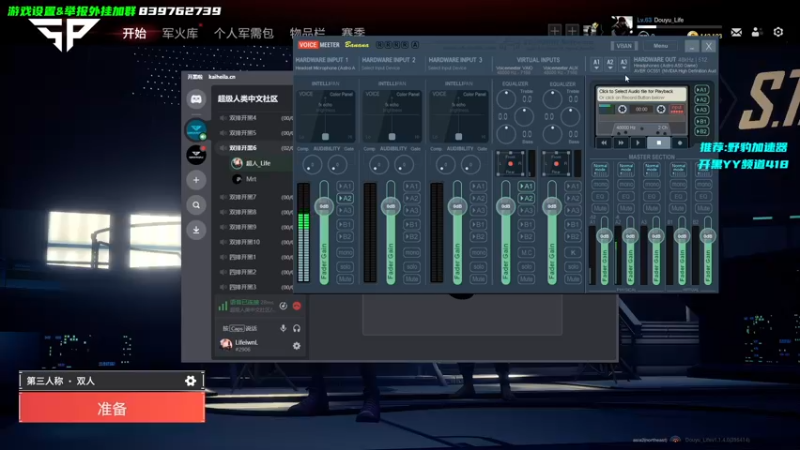Open A2 hardware out device dropdown
The width and height of the screenshot is (800, 450).
click(x=610, y=64)
